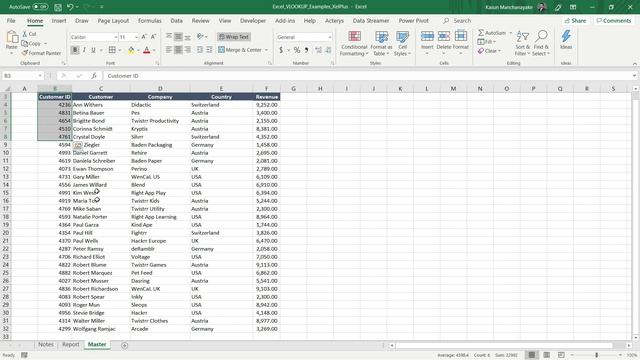Click the Save icon in title bar
Image resolution: width=640 pixels, height=360 pixels.
click(58, 7)
